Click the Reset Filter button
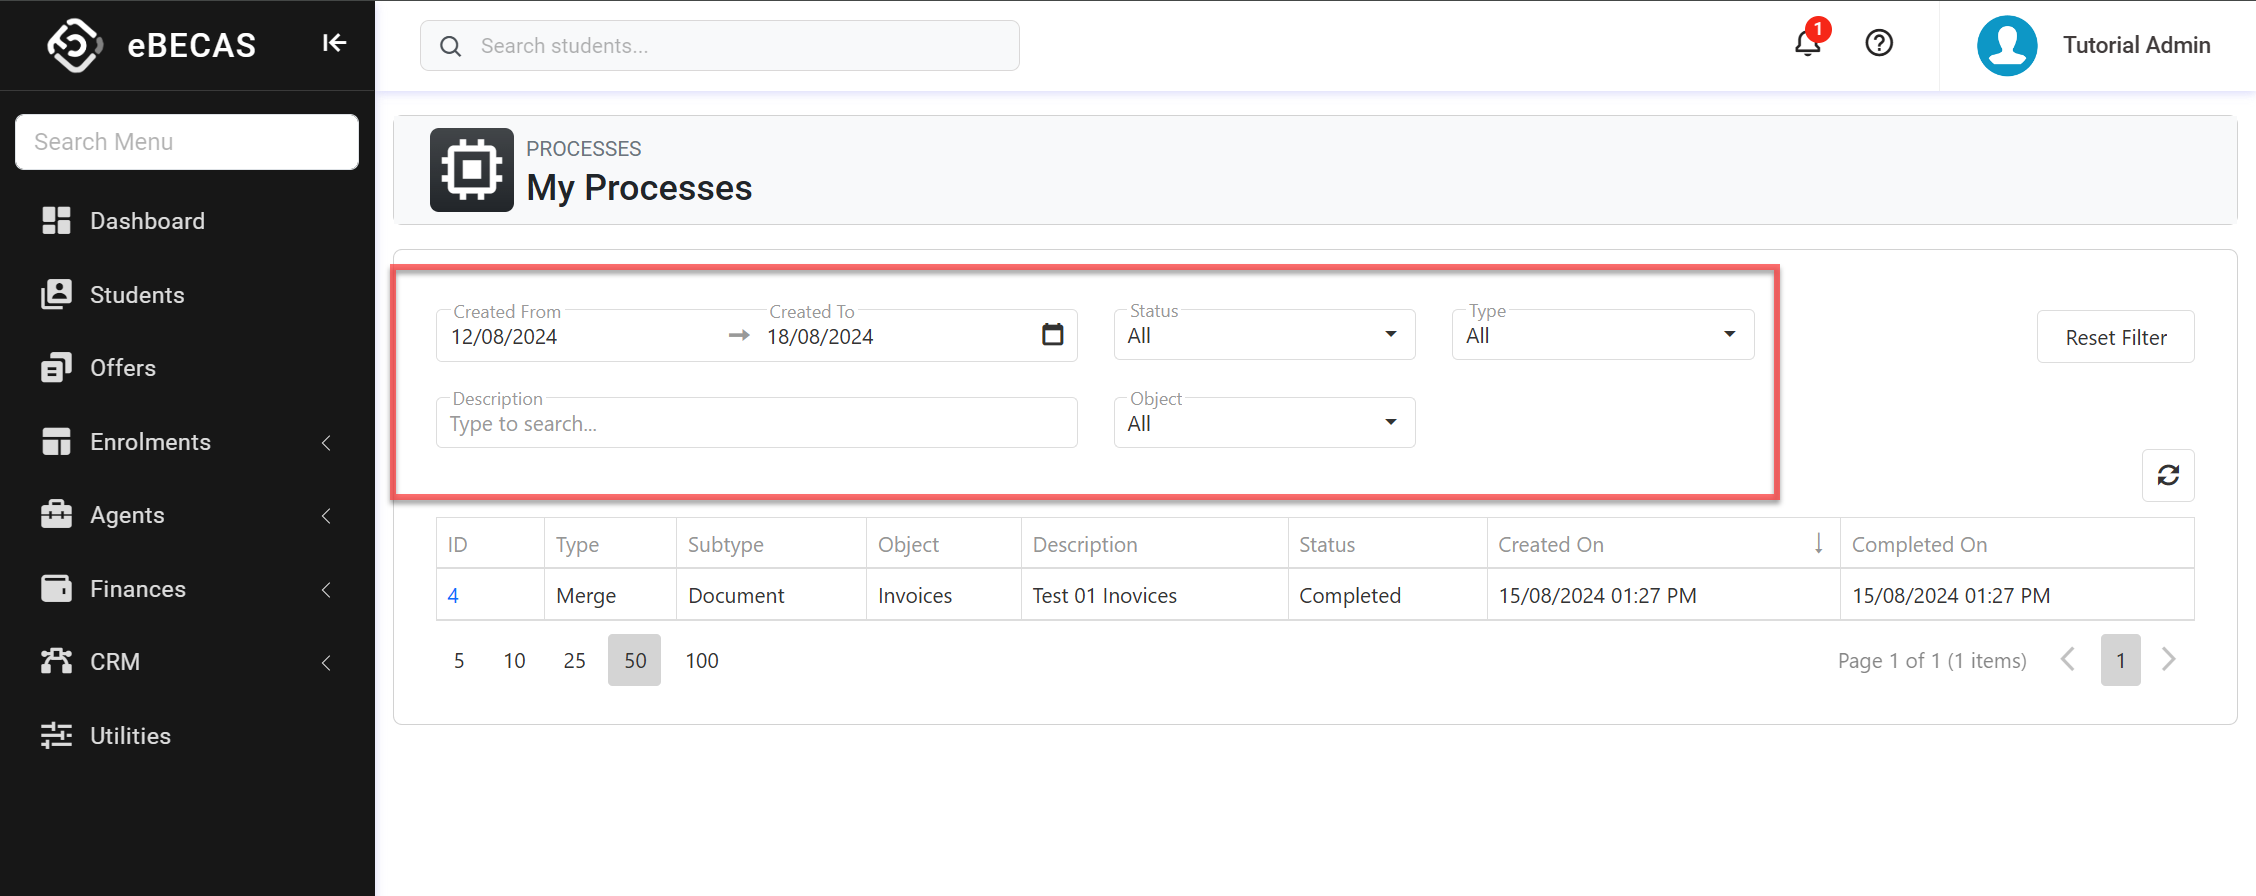Screen dimensions: 2256x896 (x=2115, y=337)
